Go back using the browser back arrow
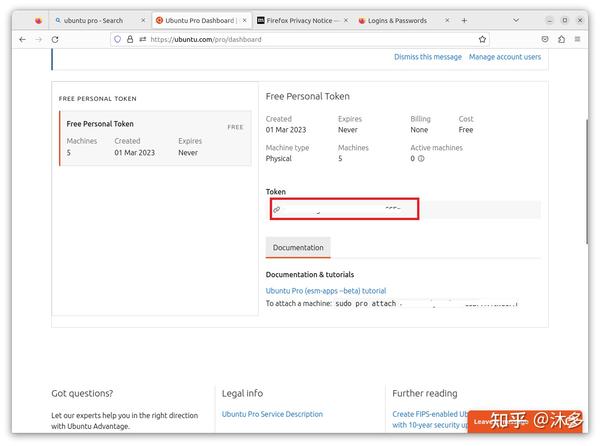 pyautogui.click(x=22, y=39)
